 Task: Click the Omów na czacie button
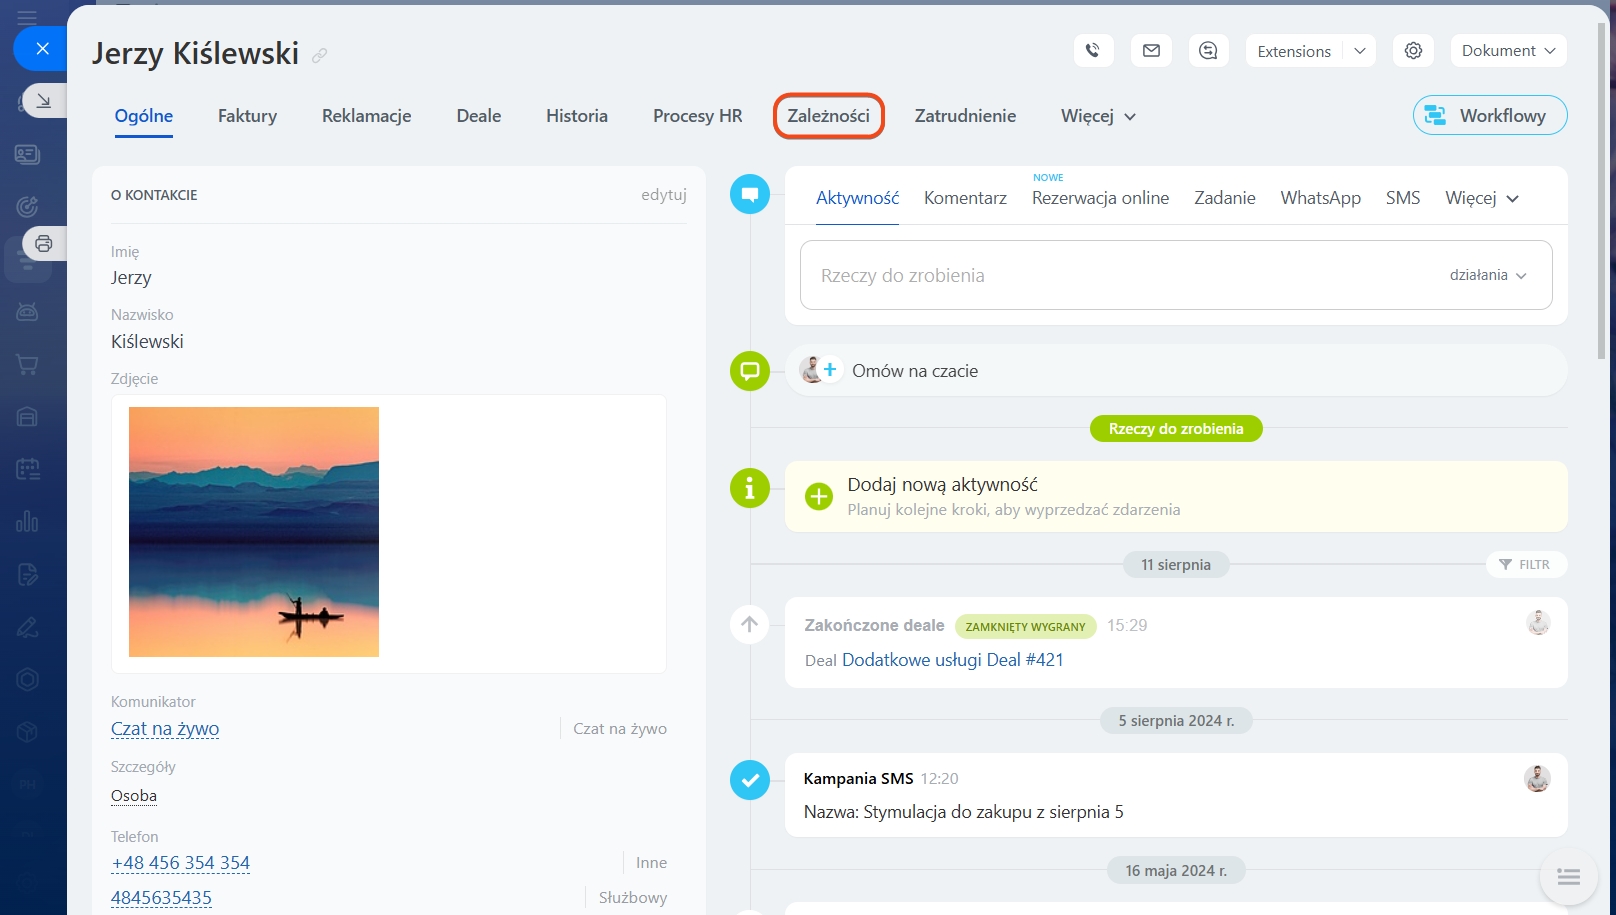click(x=1176, y=371)
